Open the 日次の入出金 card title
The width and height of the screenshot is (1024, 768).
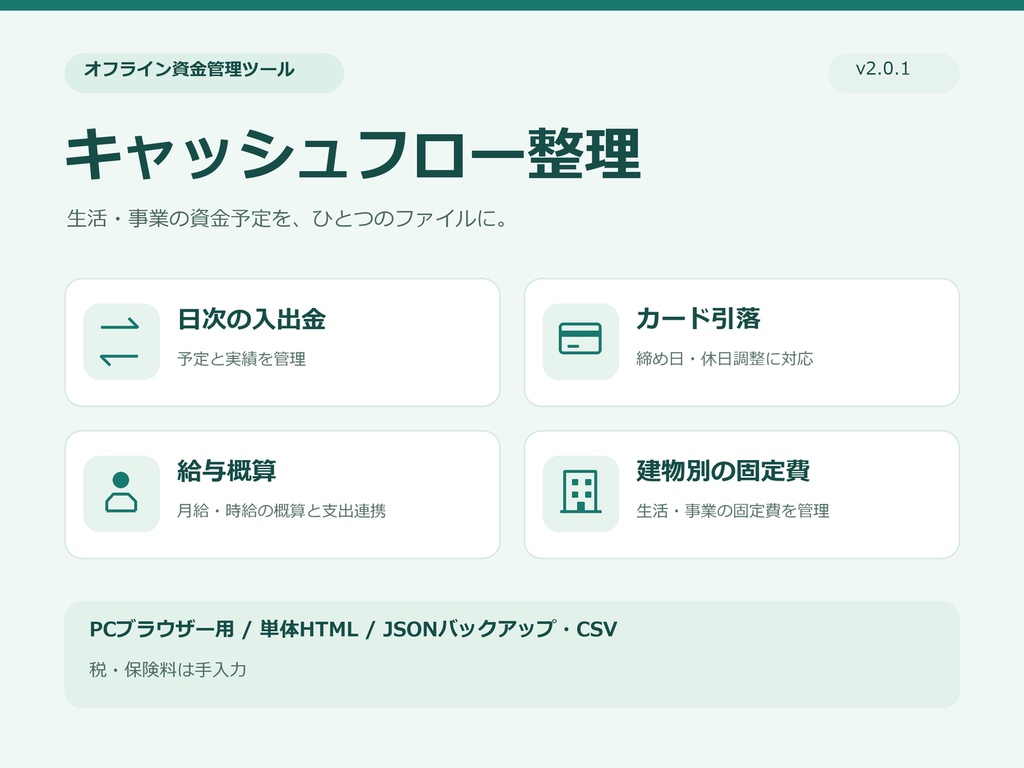(x=251, y=319)
